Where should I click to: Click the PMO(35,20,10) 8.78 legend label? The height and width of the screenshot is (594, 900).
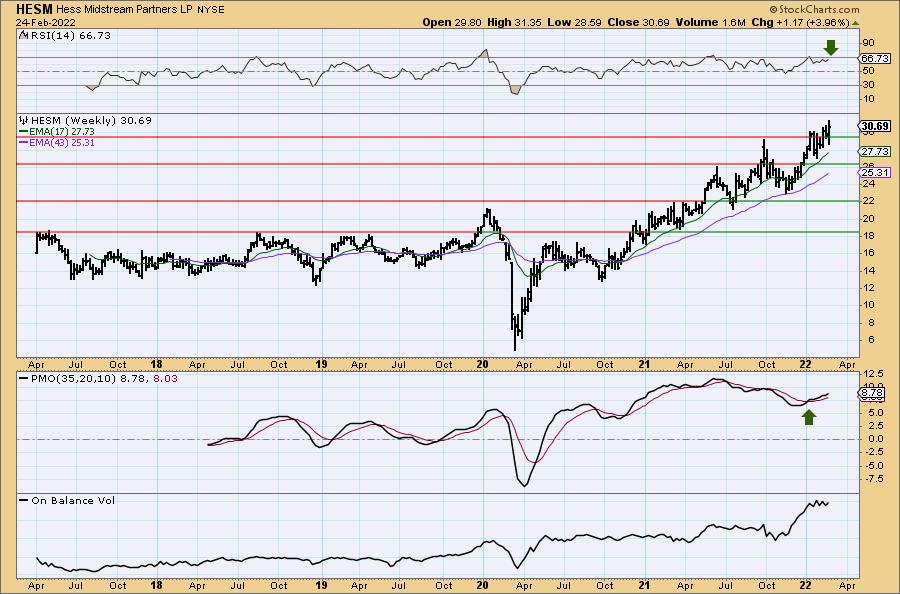90,379
